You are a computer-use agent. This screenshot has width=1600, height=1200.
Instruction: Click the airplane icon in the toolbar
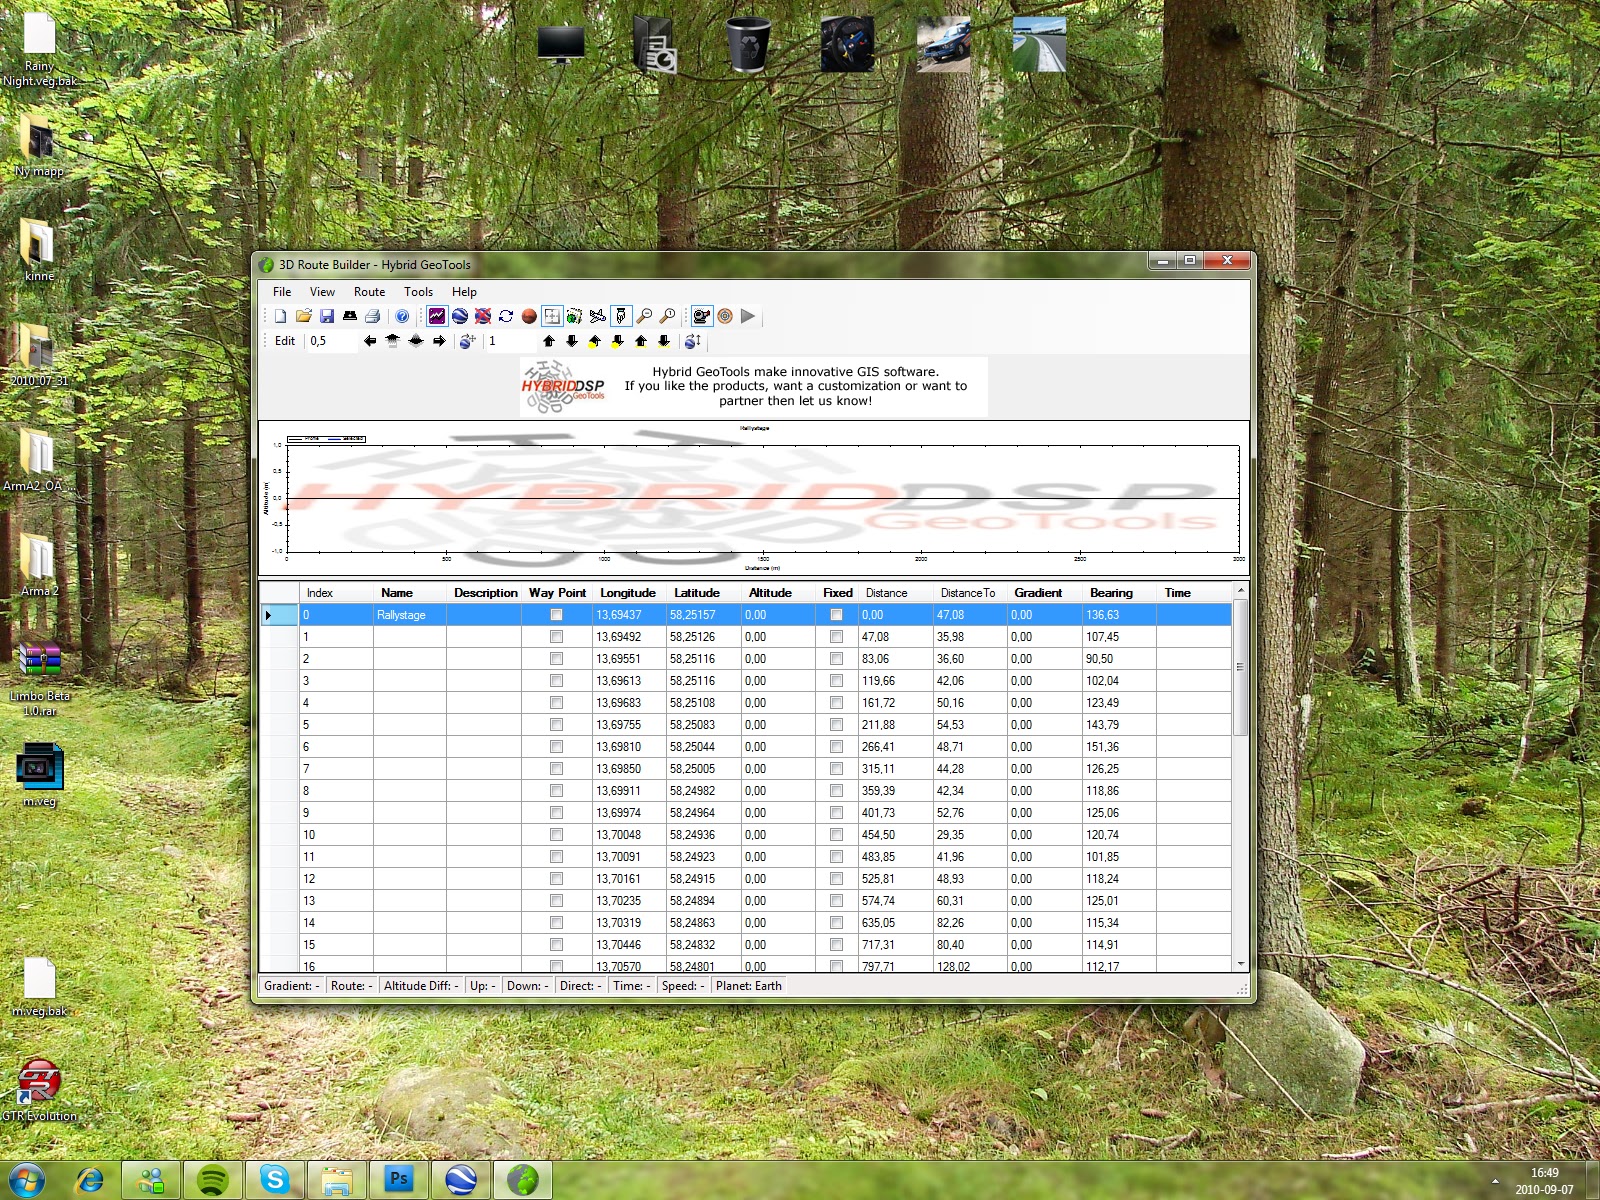click(x=598, y=316)
